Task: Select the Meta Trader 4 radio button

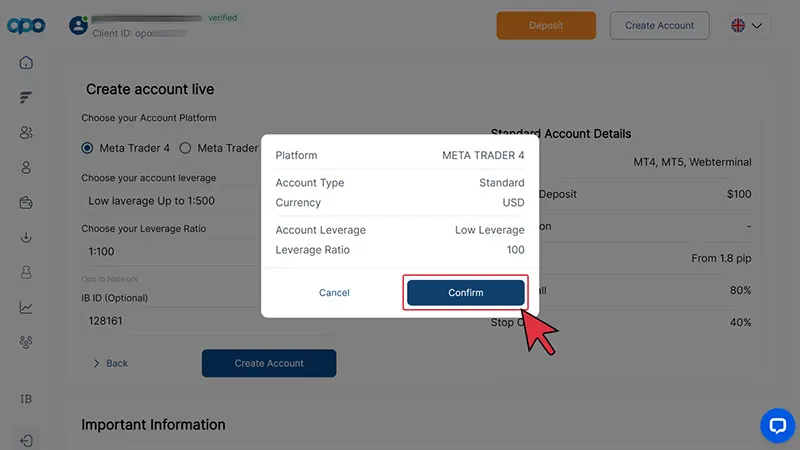Action: point(88,148)
